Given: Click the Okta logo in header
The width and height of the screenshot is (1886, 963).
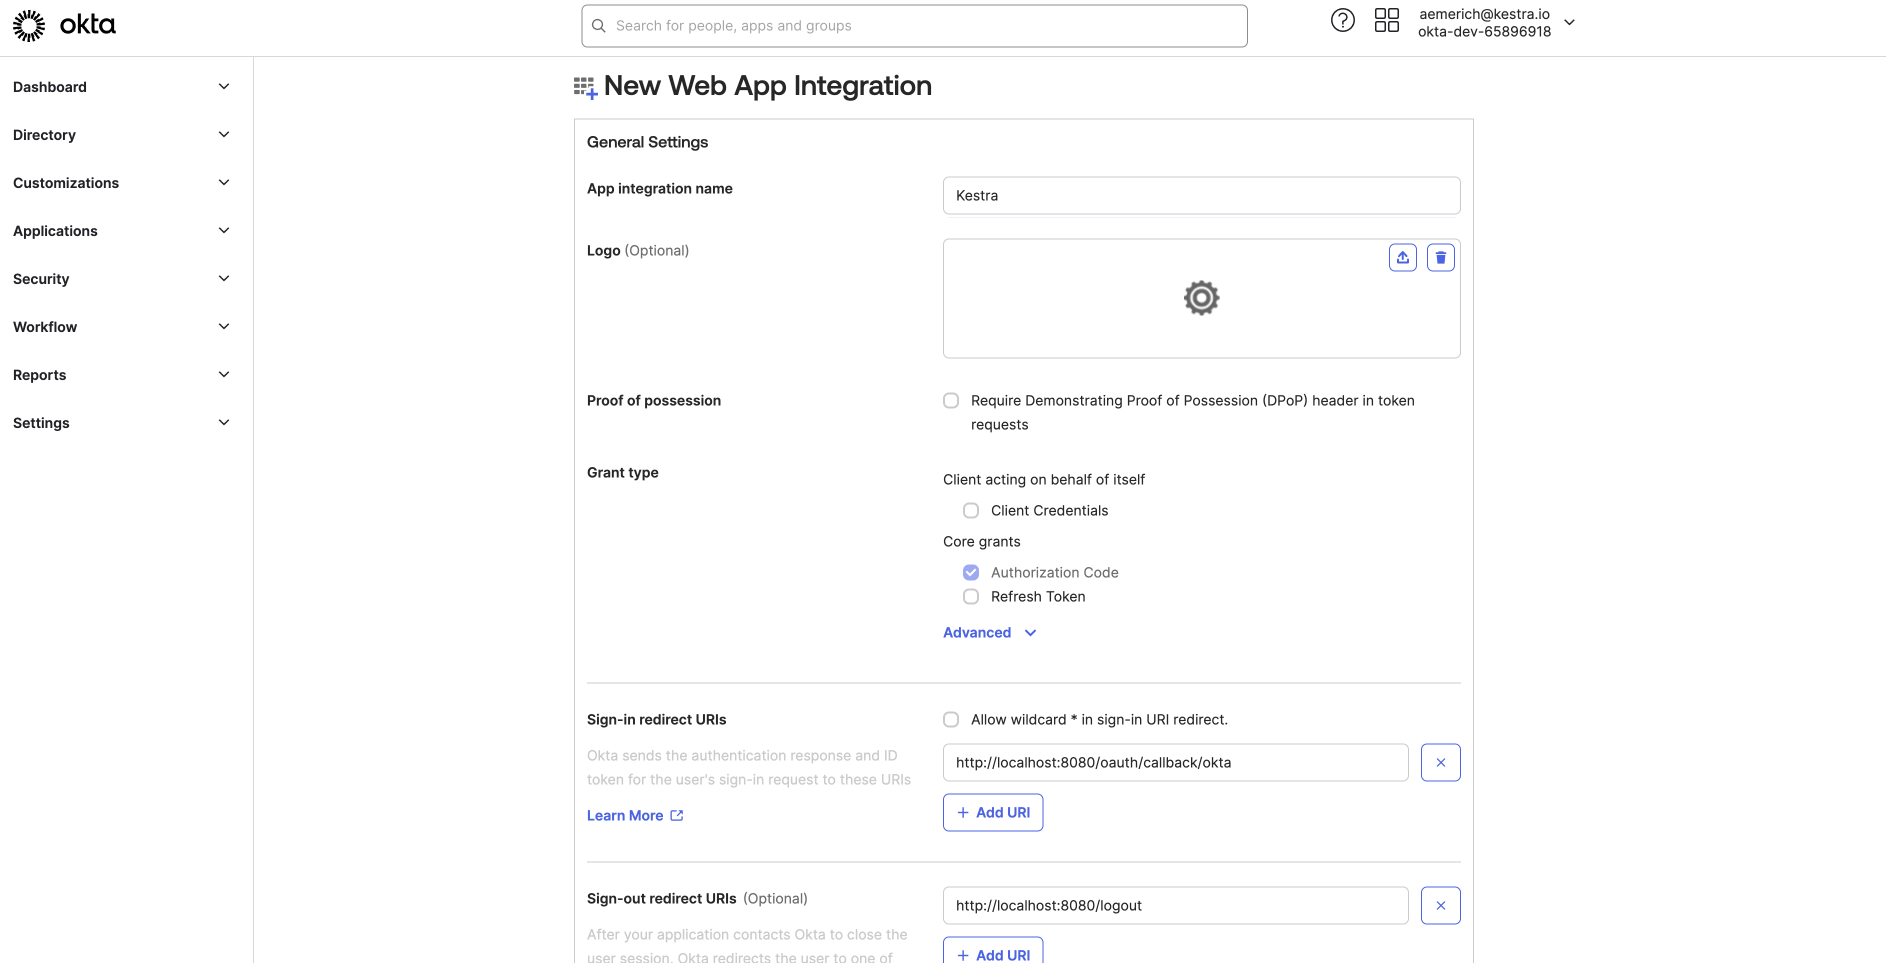Looking at the screenshot, I should coord(64,25).
